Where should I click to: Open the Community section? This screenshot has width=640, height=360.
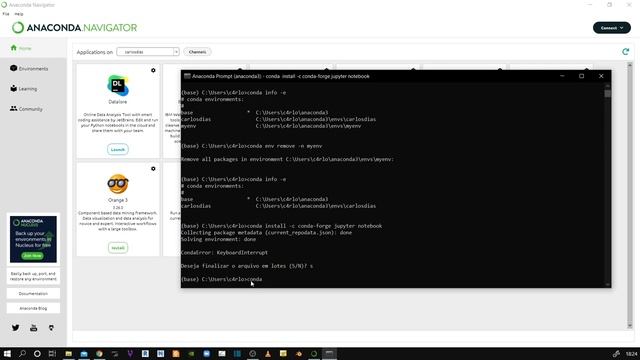tap(26, 109)
